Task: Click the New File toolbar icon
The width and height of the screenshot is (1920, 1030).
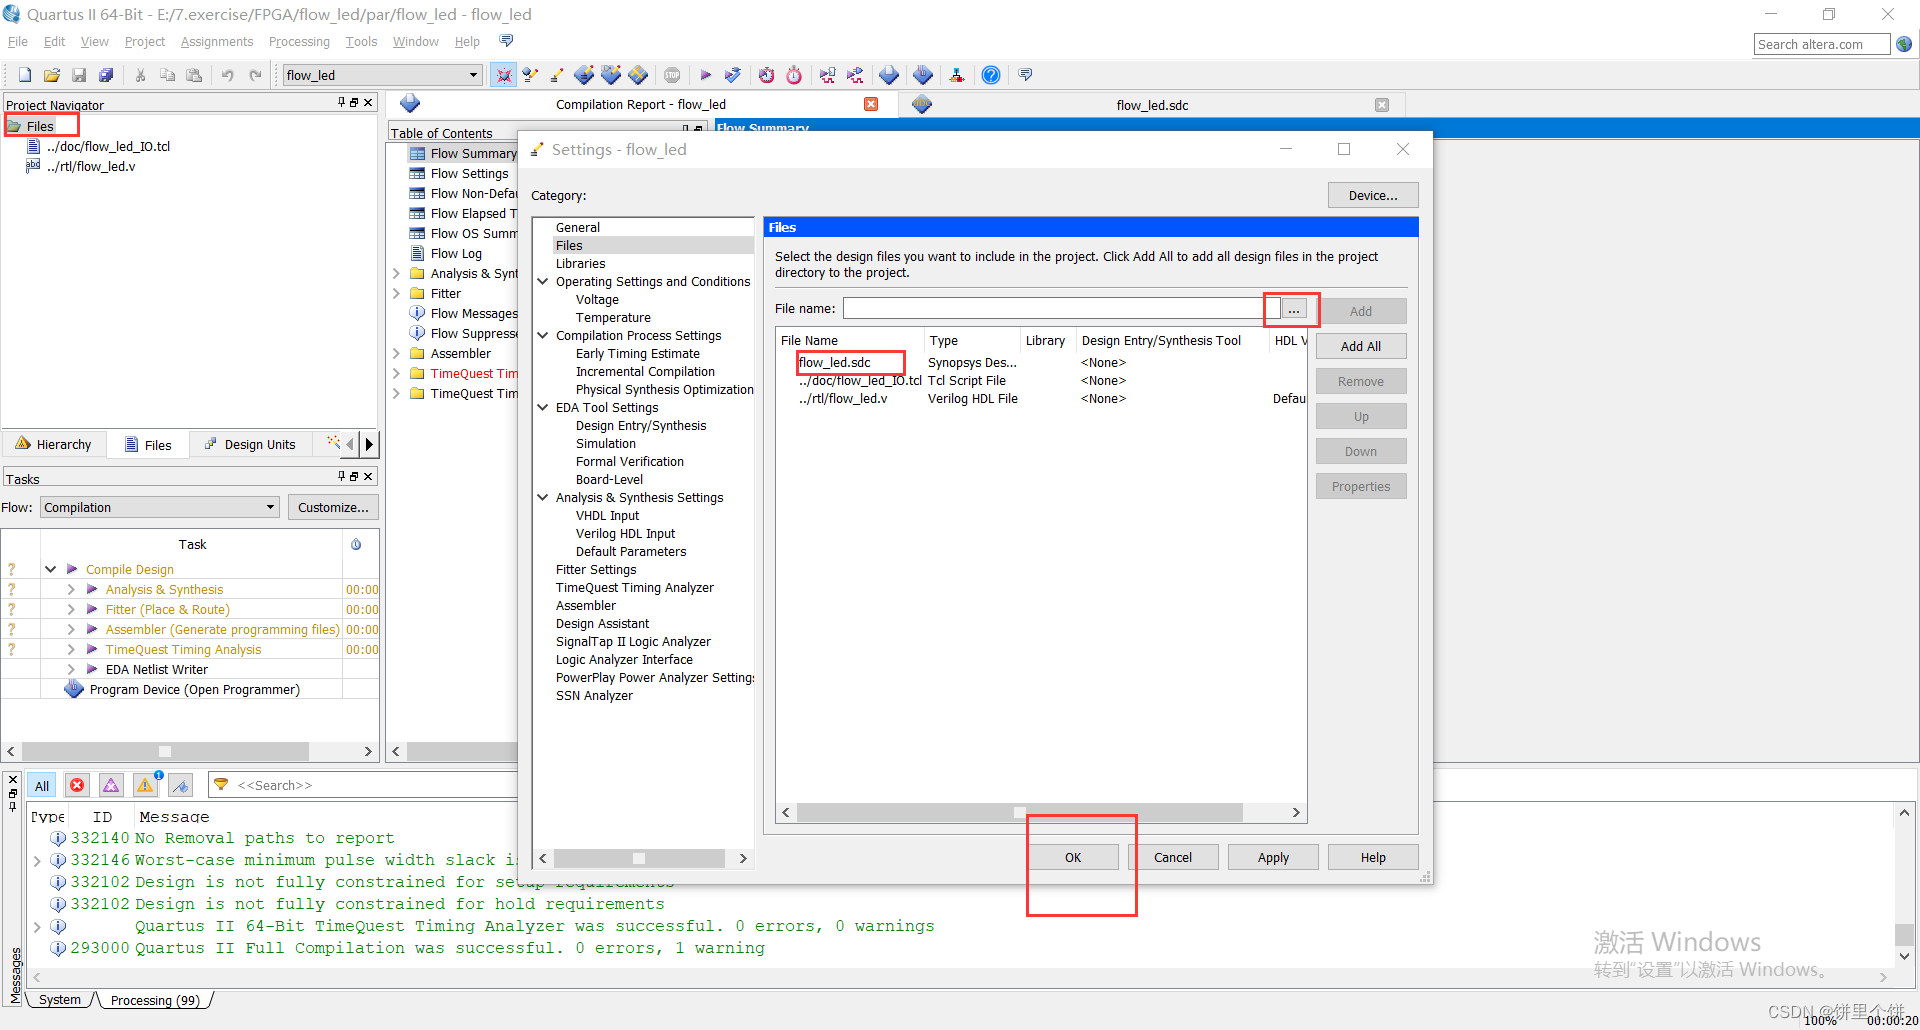Action: (x=25, y=75)
